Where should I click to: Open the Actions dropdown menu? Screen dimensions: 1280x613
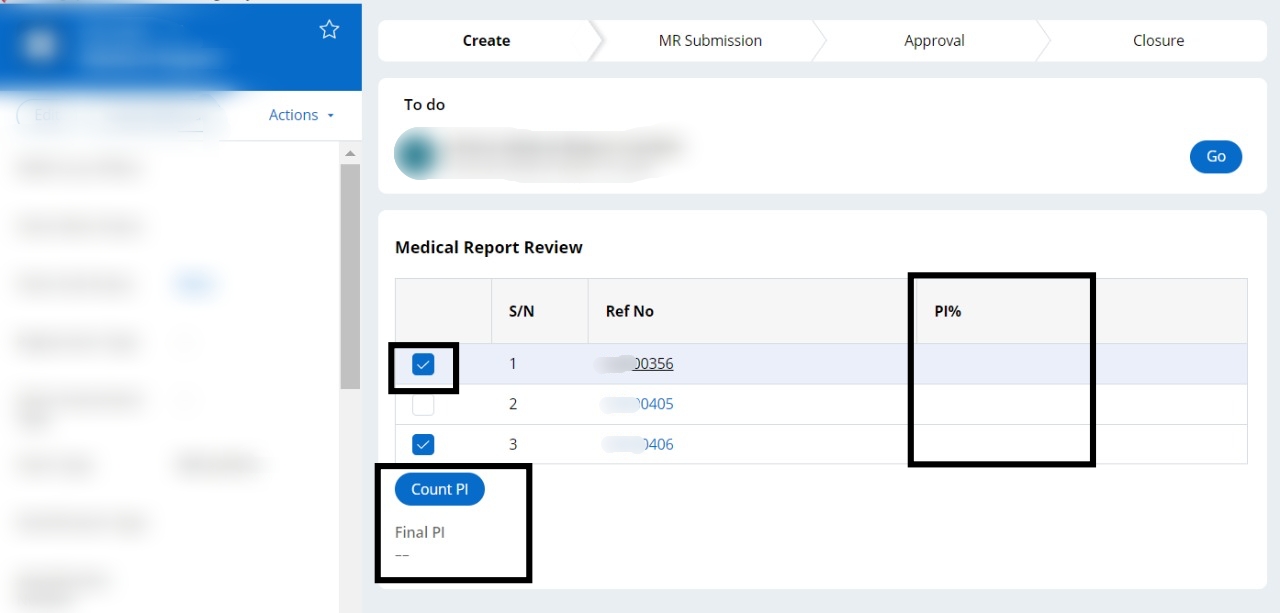pos(293,114)
